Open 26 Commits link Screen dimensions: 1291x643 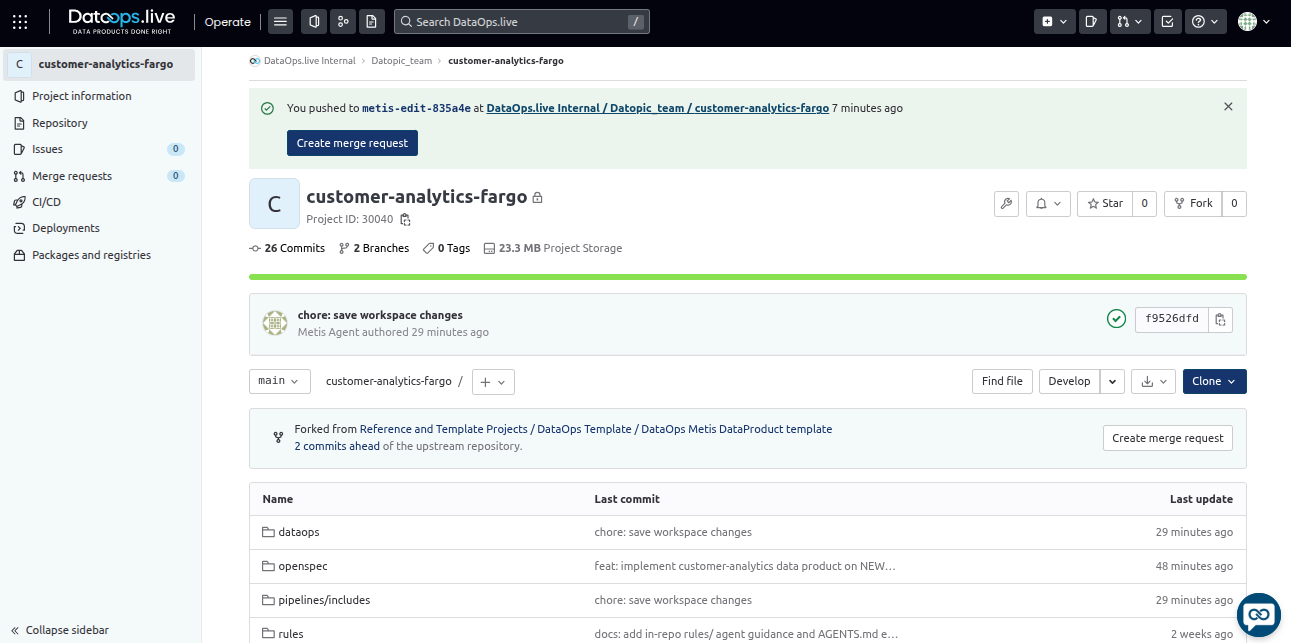(x=287, y=248)
